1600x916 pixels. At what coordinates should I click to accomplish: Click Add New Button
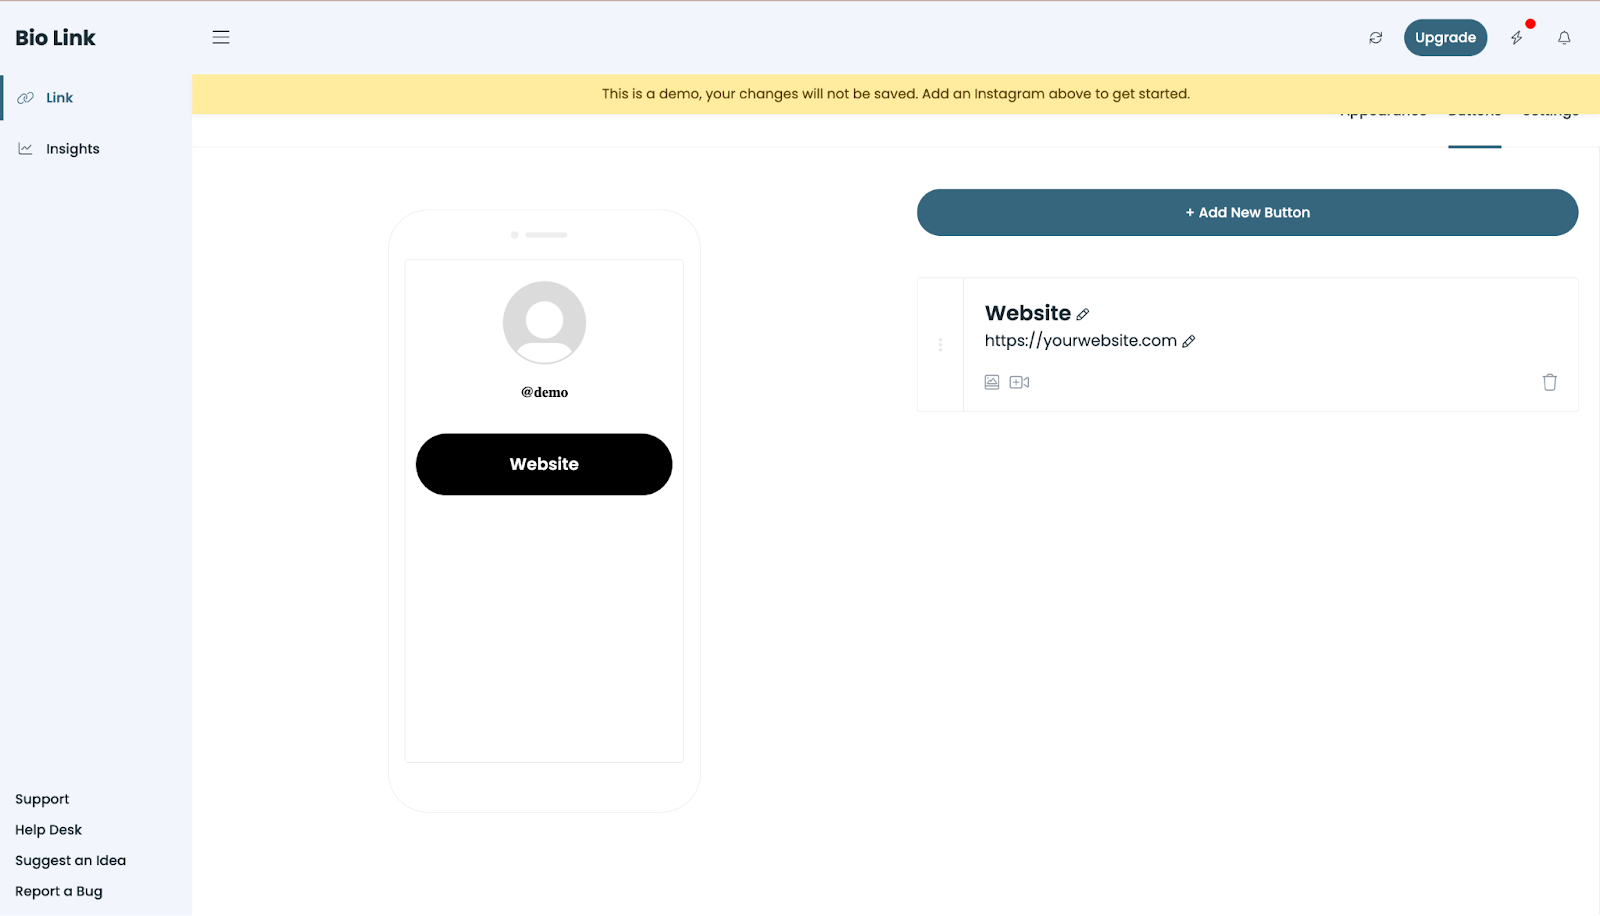tap(1248, 213)
